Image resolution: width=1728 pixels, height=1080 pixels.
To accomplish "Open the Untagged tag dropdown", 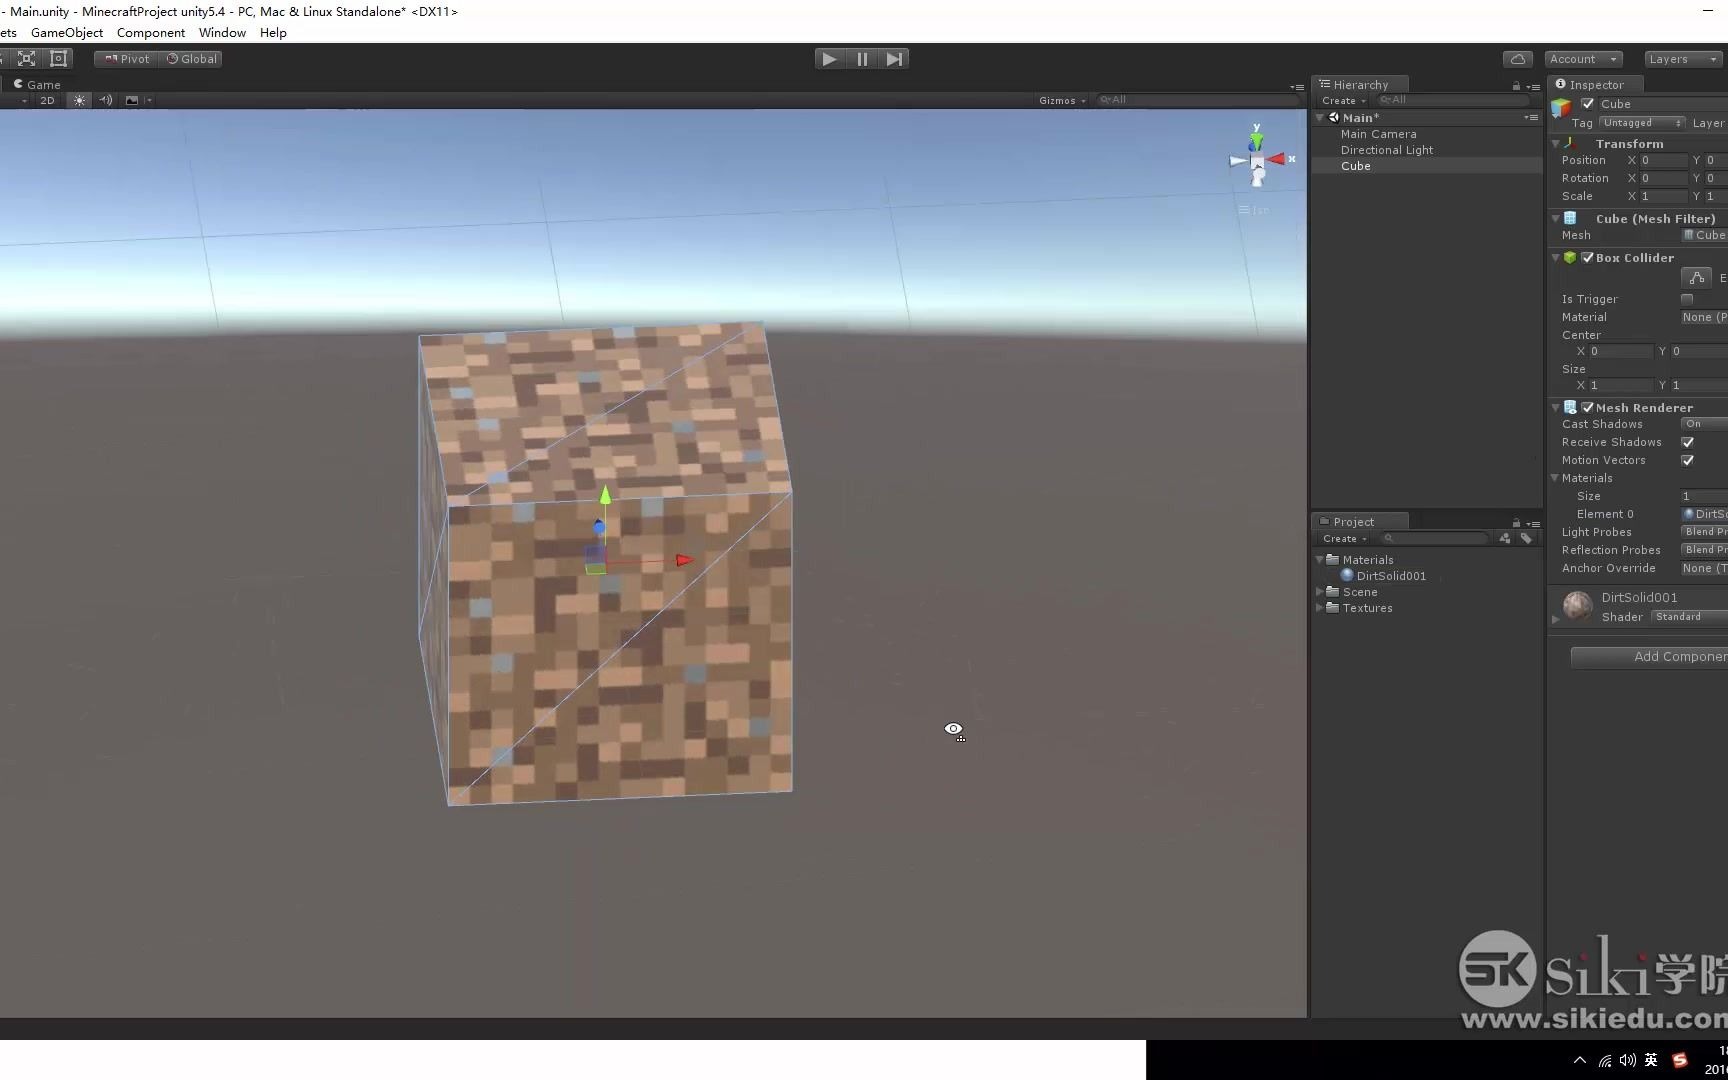I will 1641,123.
